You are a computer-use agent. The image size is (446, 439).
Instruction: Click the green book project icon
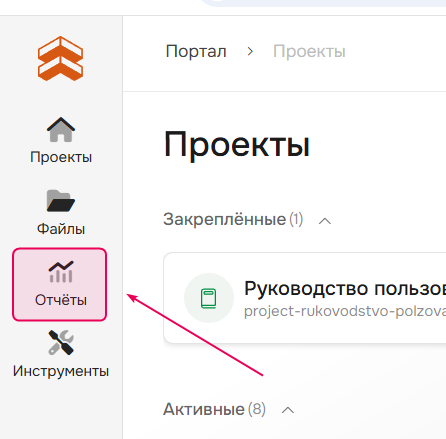pos(209,298)
